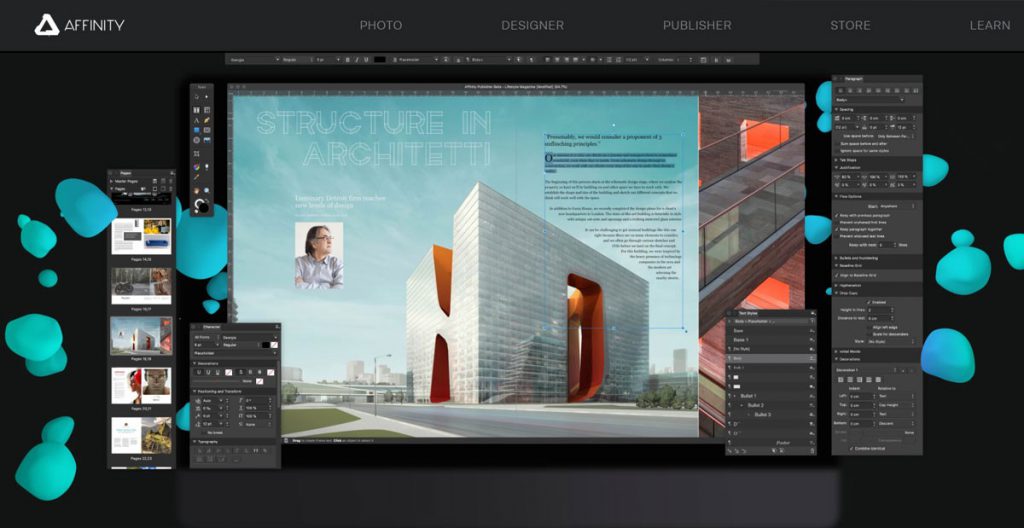The image size is (1024, 528).
Task: Toggle Bold in the top text toolbar
Action: pos(347,59)
